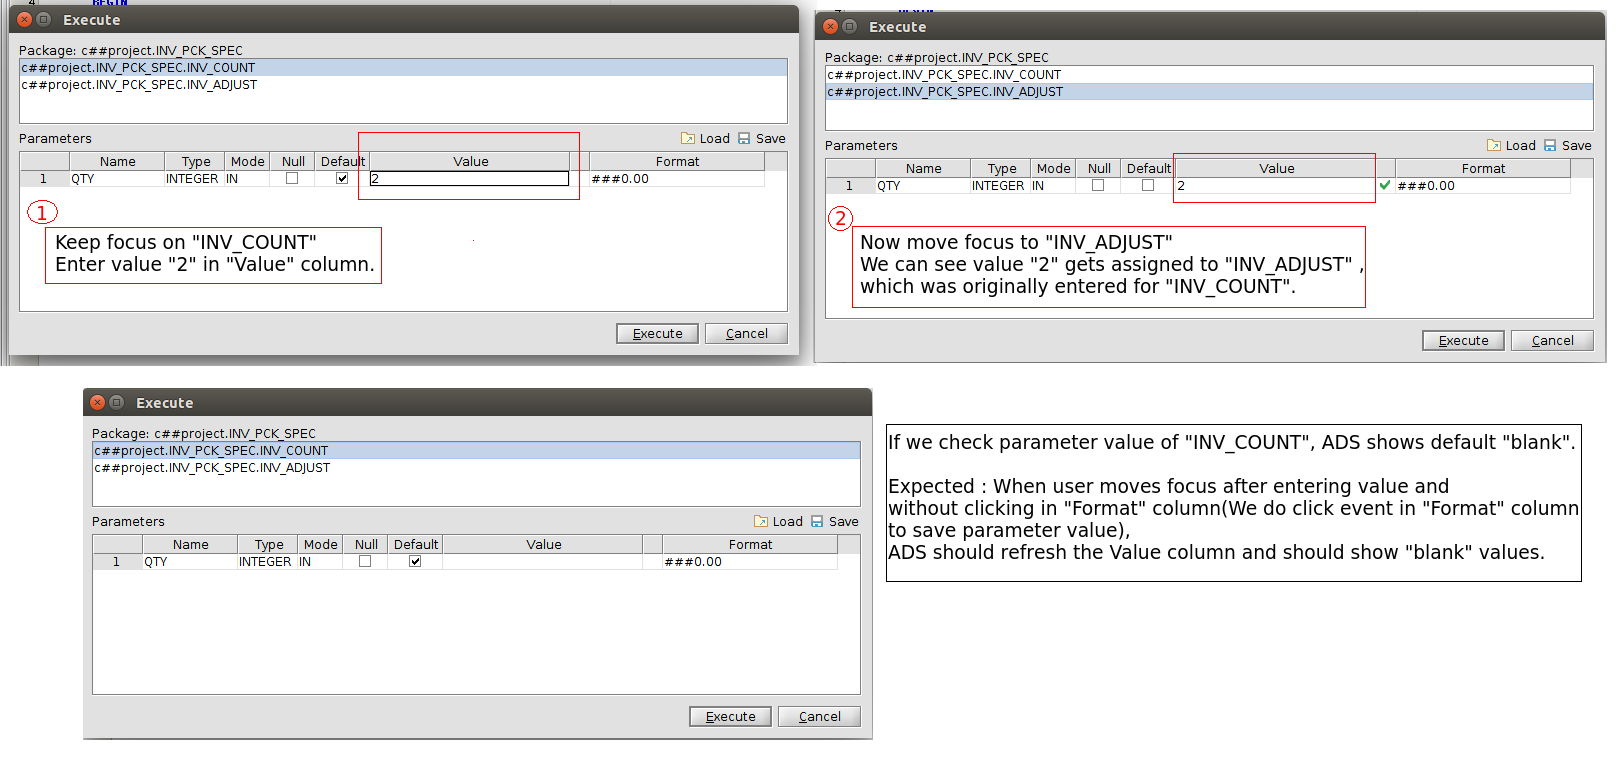Click row number 1 in top-left window

pyautogui.click(x=44, y=178)
